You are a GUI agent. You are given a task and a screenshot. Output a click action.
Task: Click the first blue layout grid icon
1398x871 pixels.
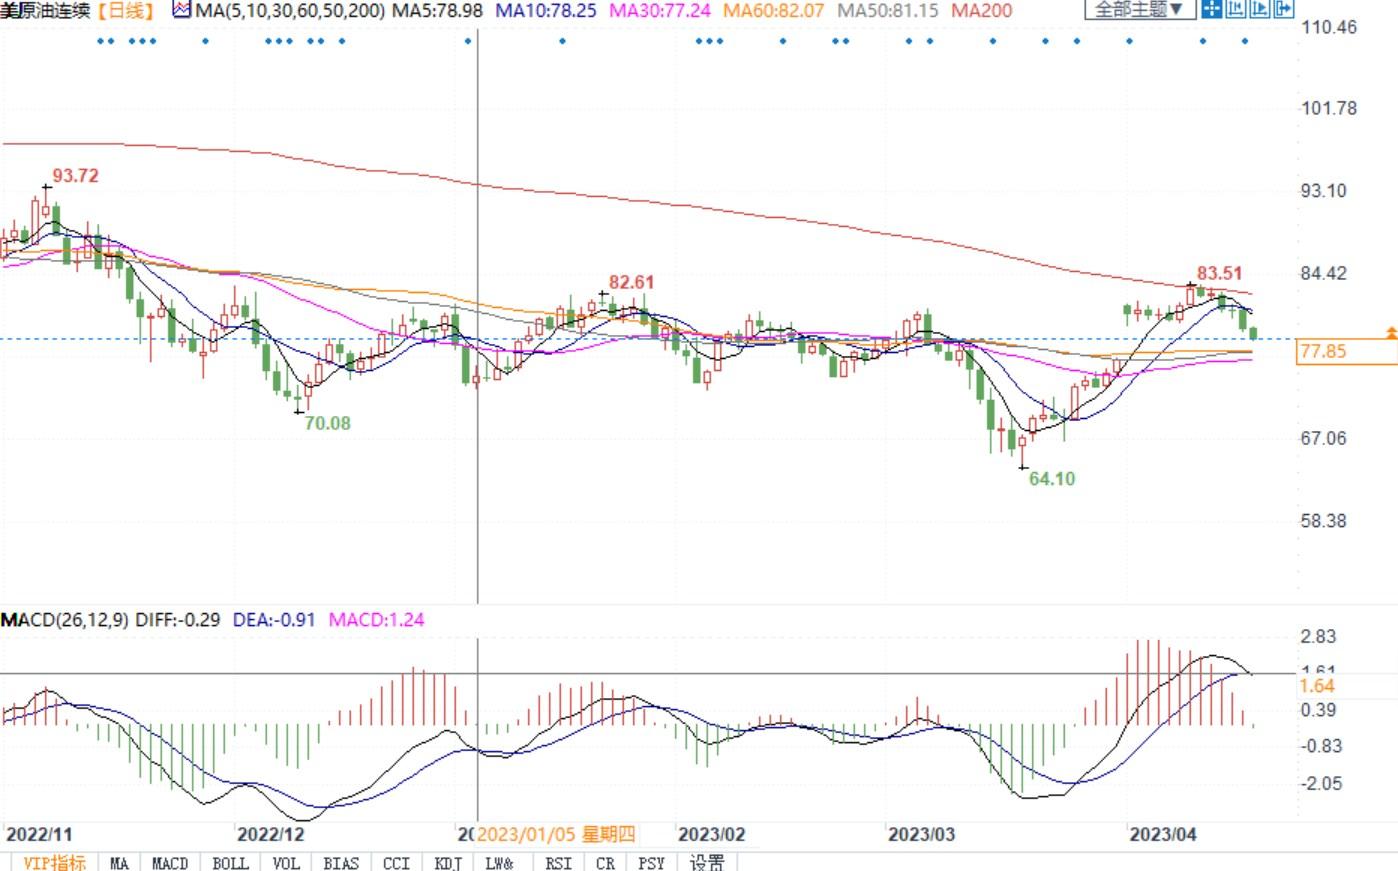pyautogui.click(x=1211, y=10)
